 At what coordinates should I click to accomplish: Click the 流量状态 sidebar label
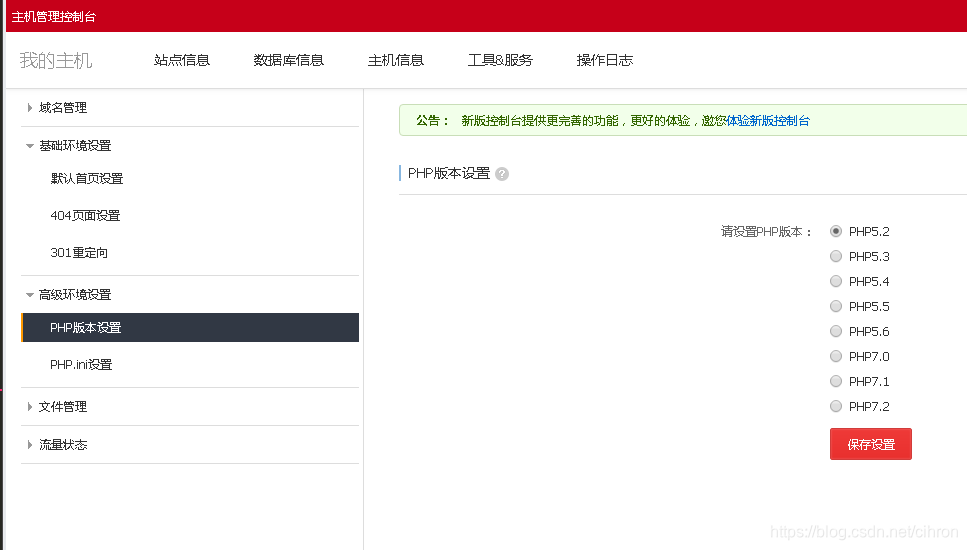(x=63, y=445)
